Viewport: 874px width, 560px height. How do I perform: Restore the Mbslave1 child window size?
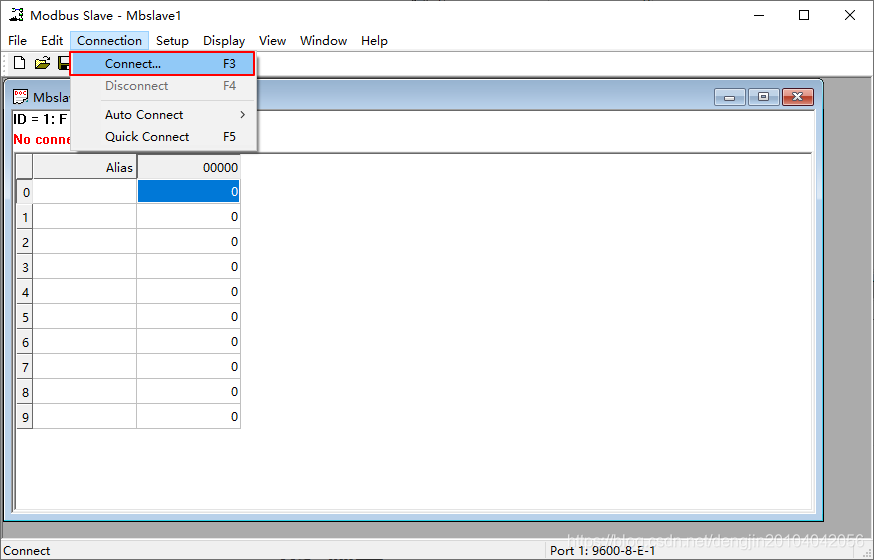point(764,97)
